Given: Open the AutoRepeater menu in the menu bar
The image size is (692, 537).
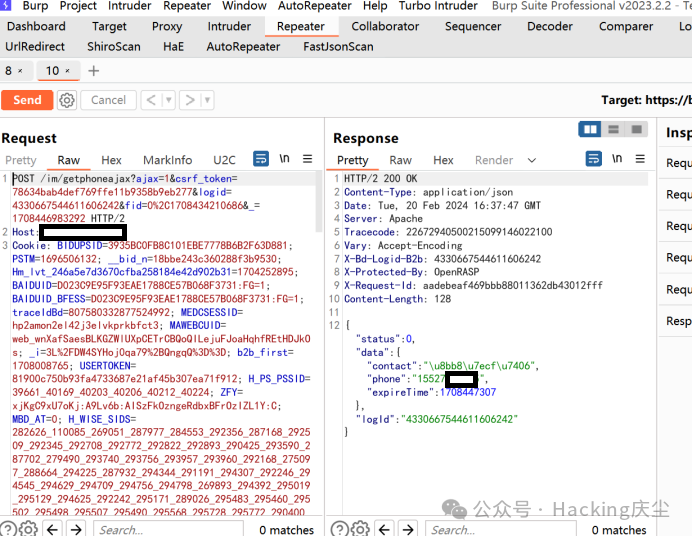Looking at the screenshot, I should [315, 6].
